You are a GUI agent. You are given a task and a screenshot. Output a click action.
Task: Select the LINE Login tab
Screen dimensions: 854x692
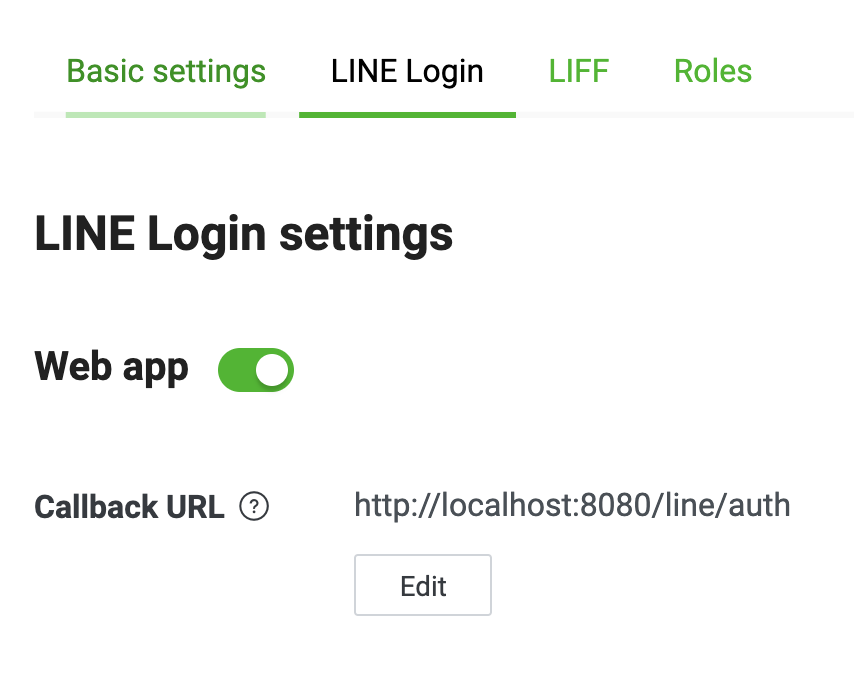point(407,71)
